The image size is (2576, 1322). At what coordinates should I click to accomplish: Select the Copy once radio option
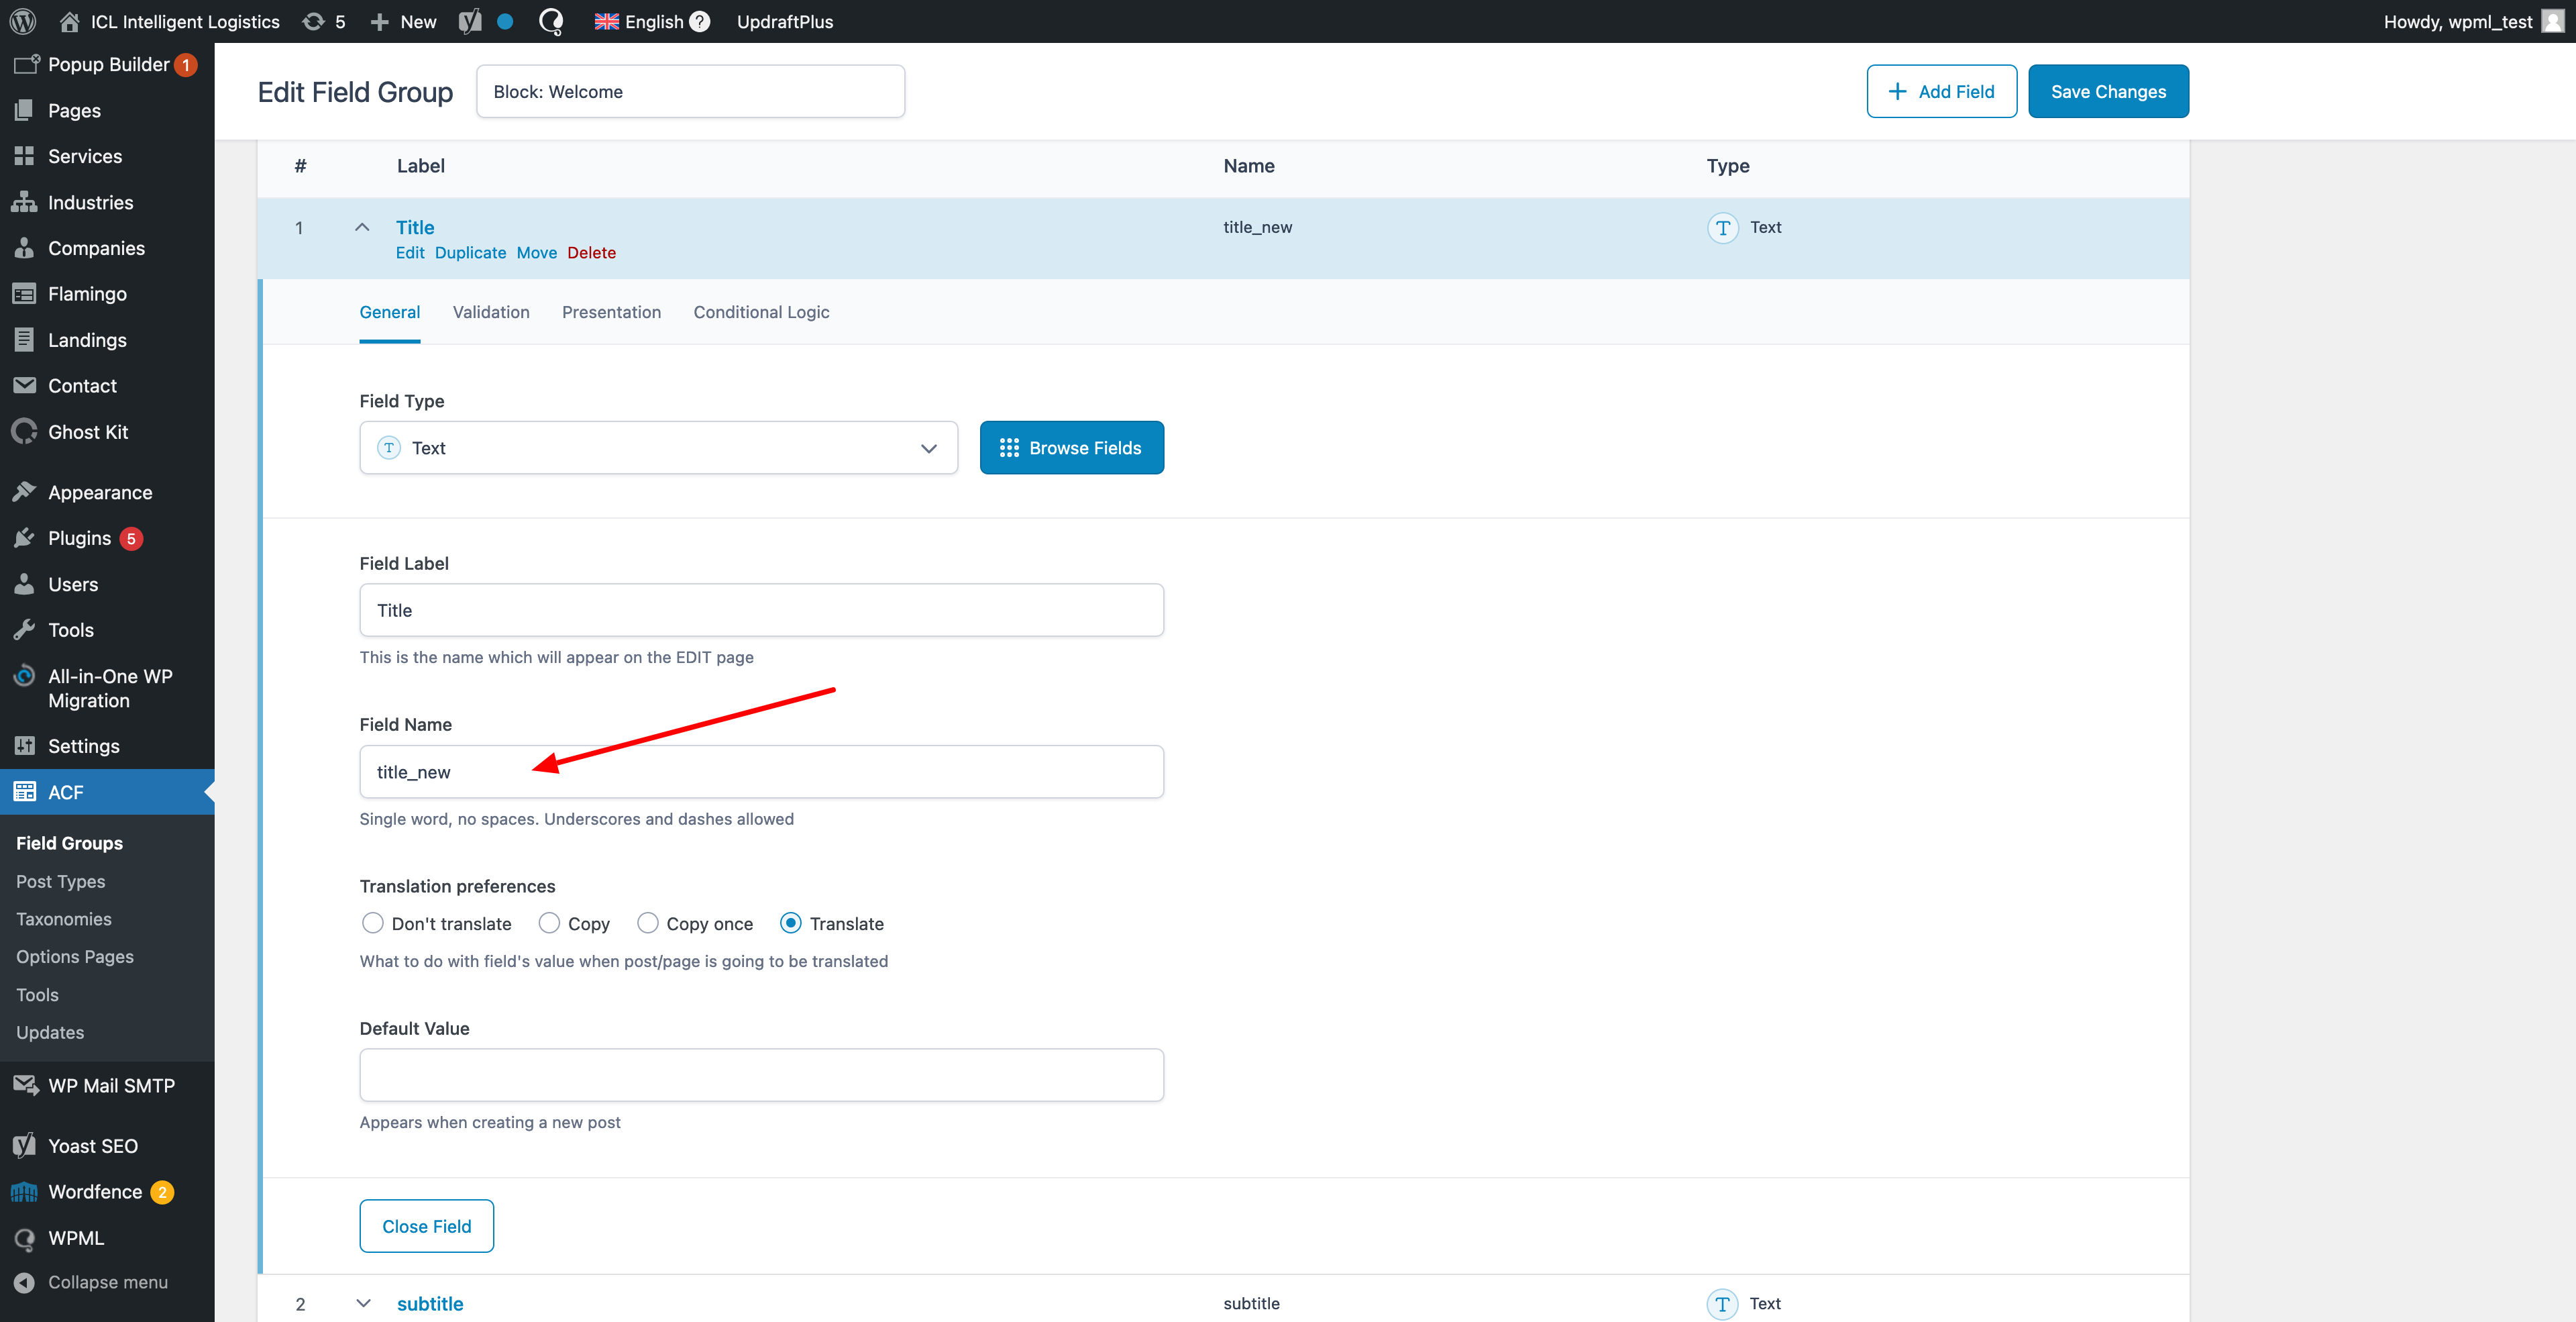pos(648,923)
